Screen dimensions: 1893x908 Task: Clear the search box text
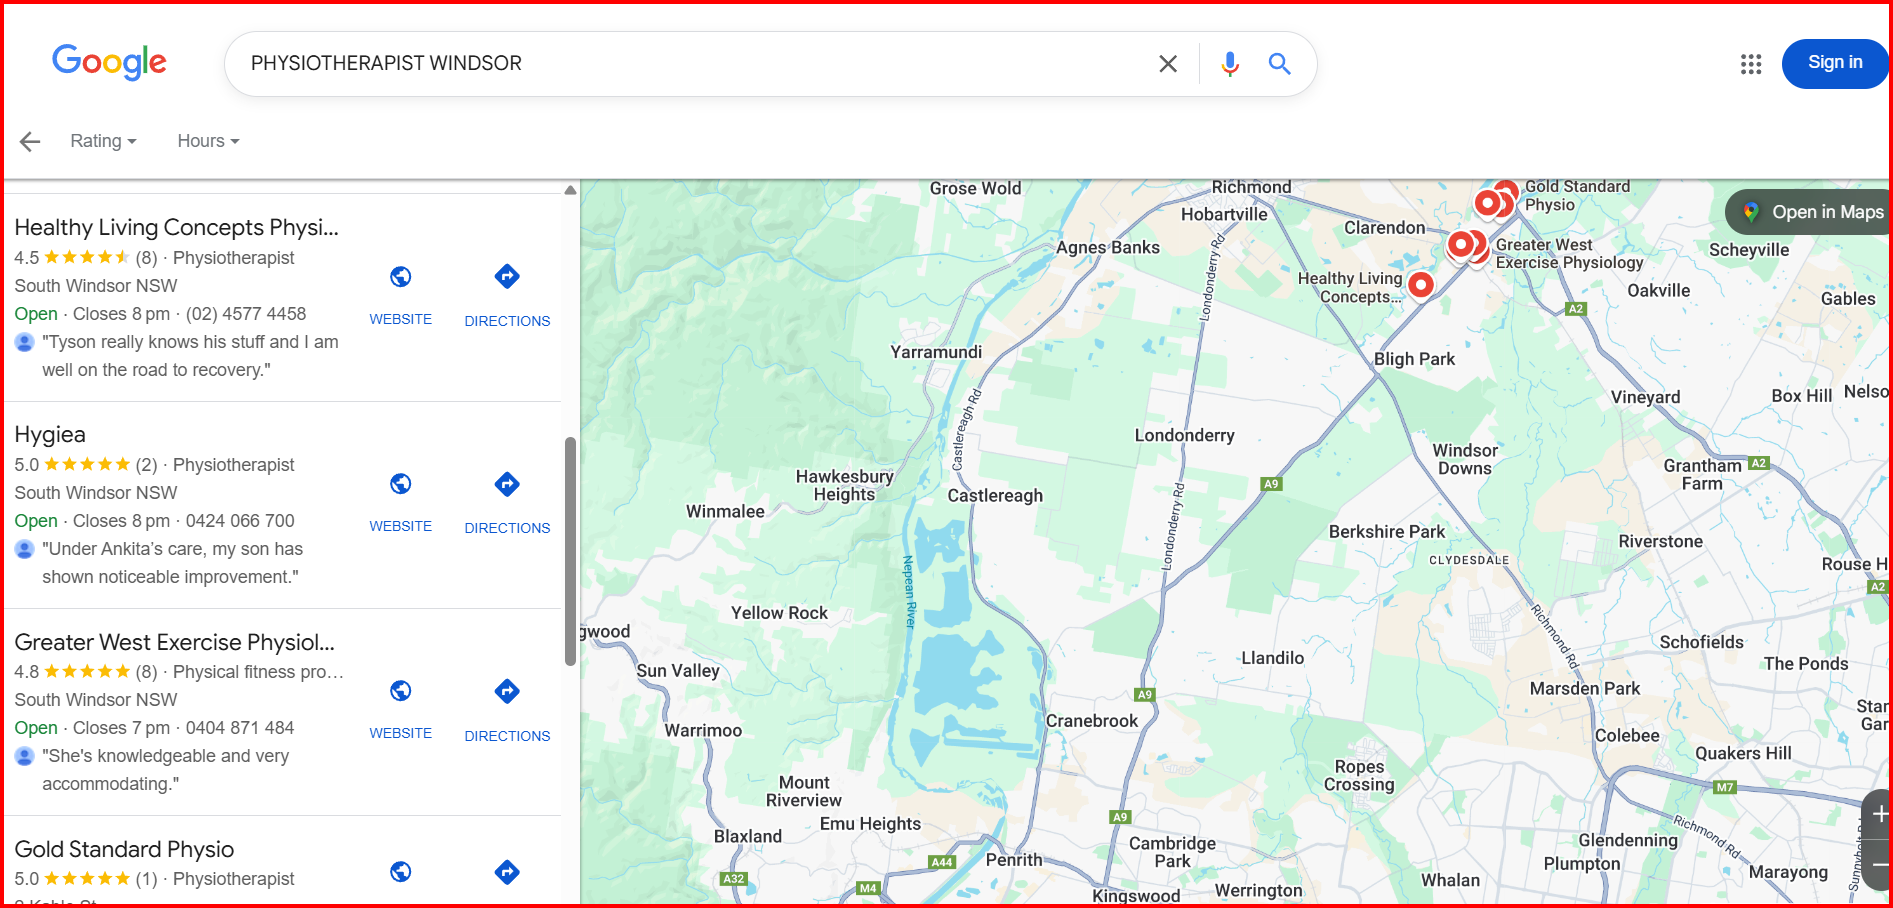[x=1167, y=64]
